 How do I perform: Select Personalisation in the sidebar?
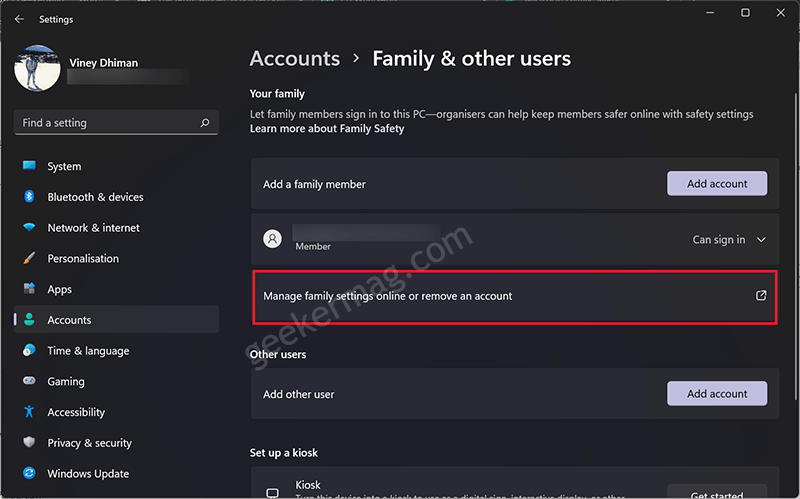point(116,258)
